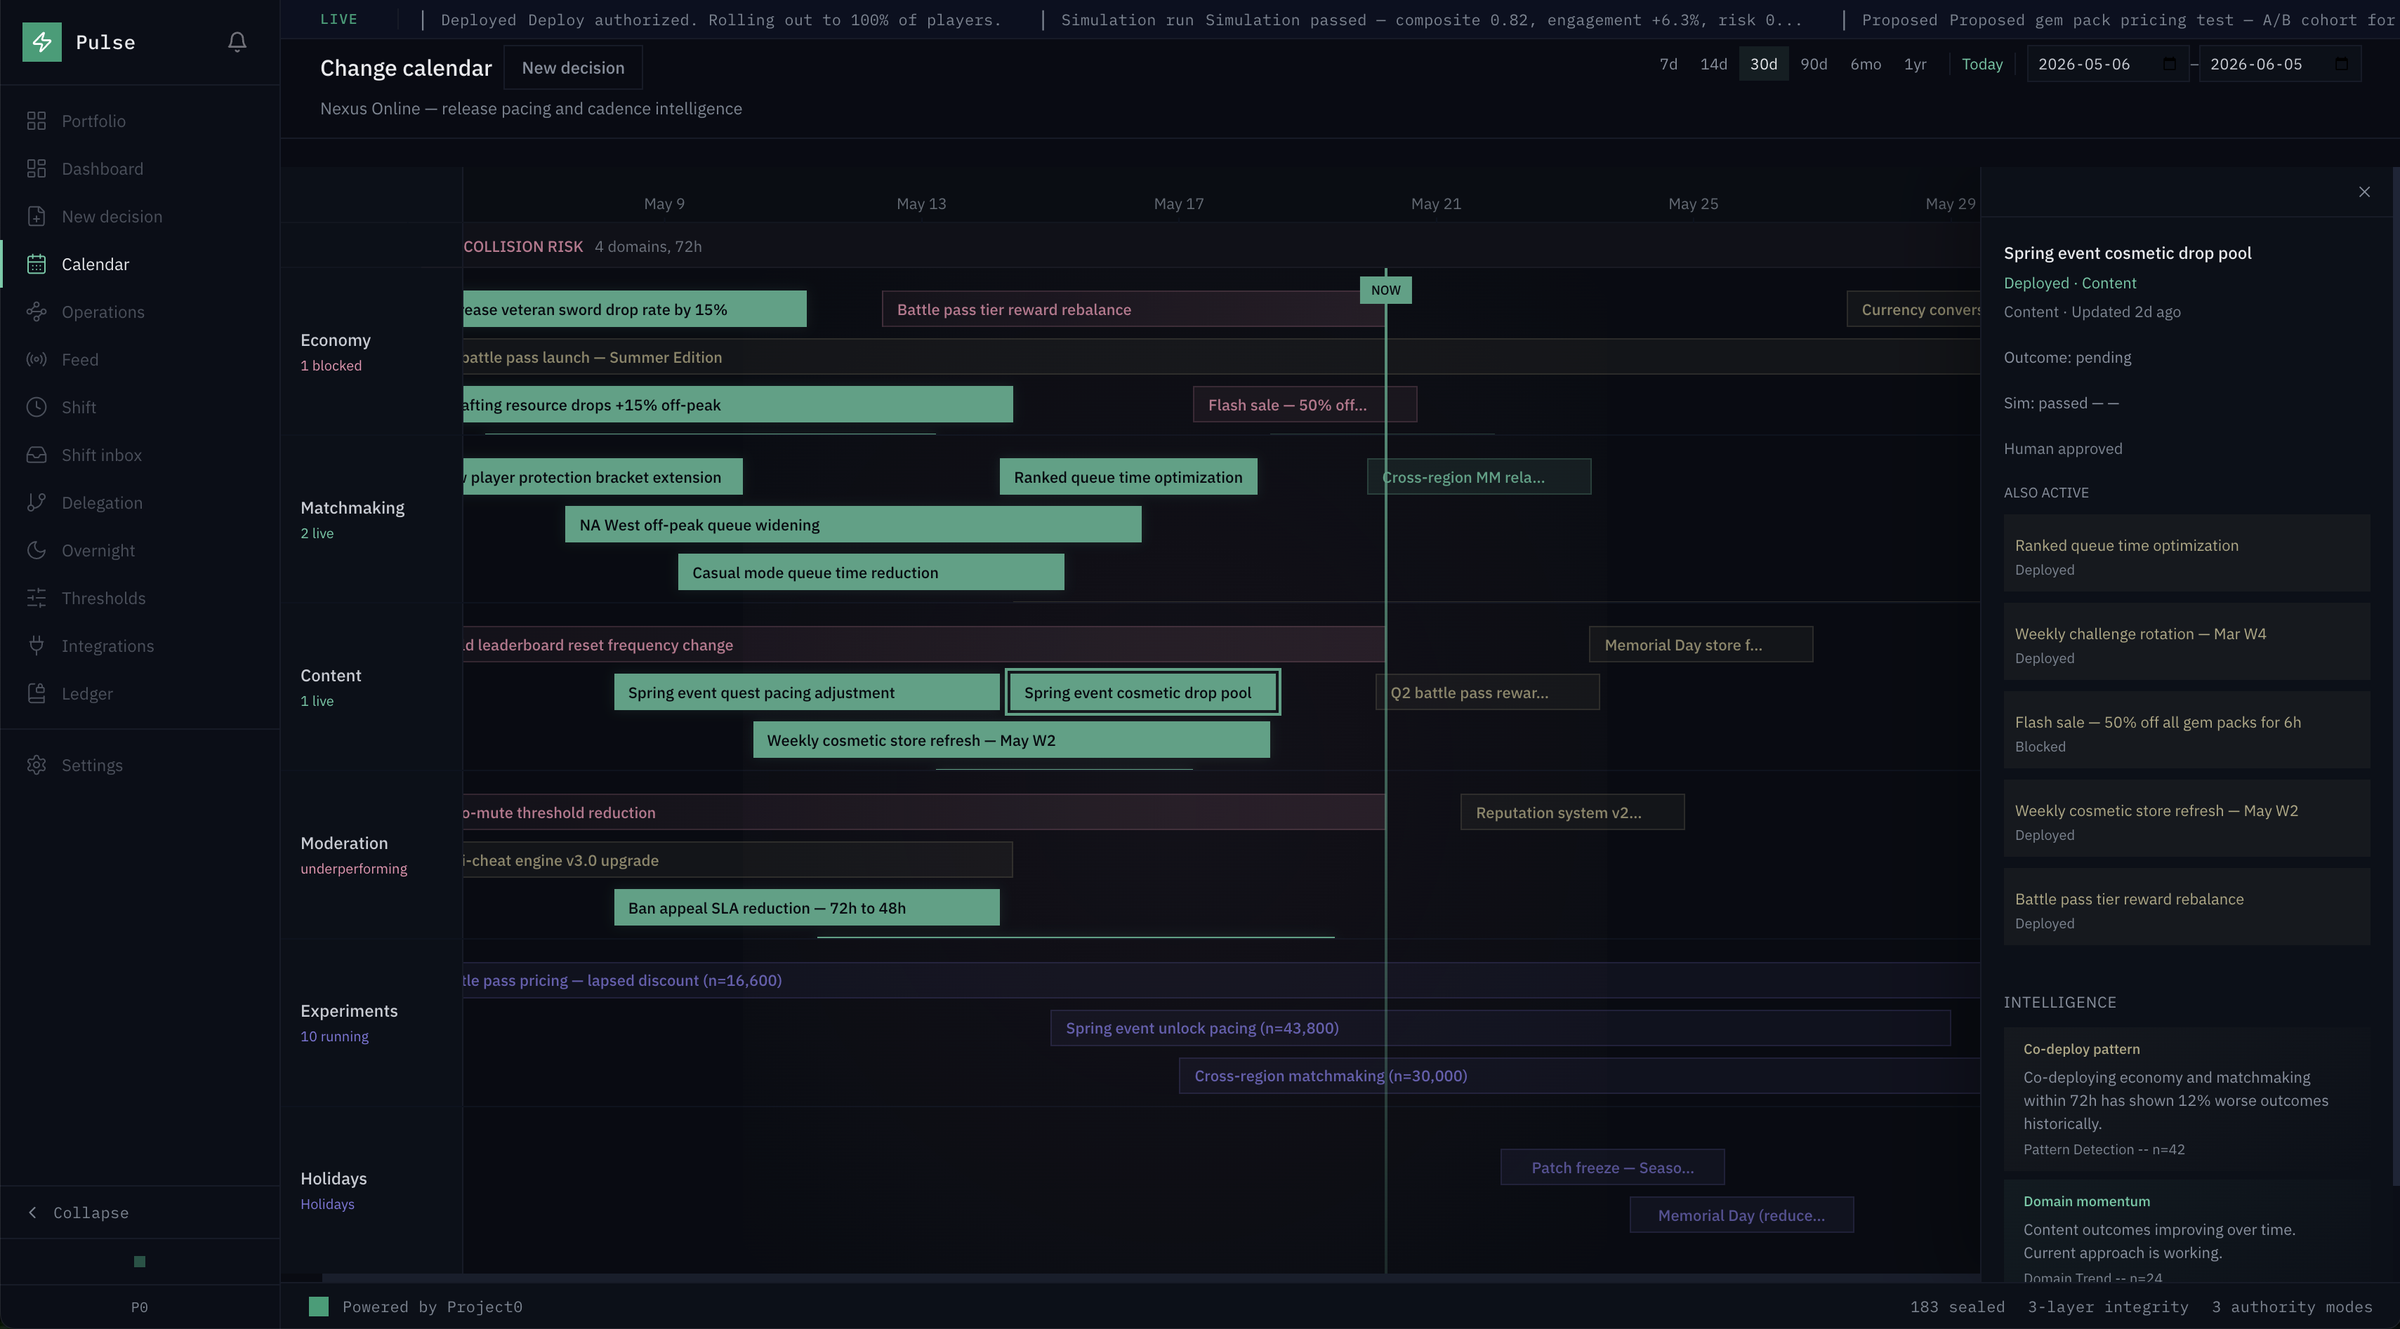The width and height of the screenshot is (2400, 1329).
Task: Click the green Project0 square icon
Action: (319, 1306)
